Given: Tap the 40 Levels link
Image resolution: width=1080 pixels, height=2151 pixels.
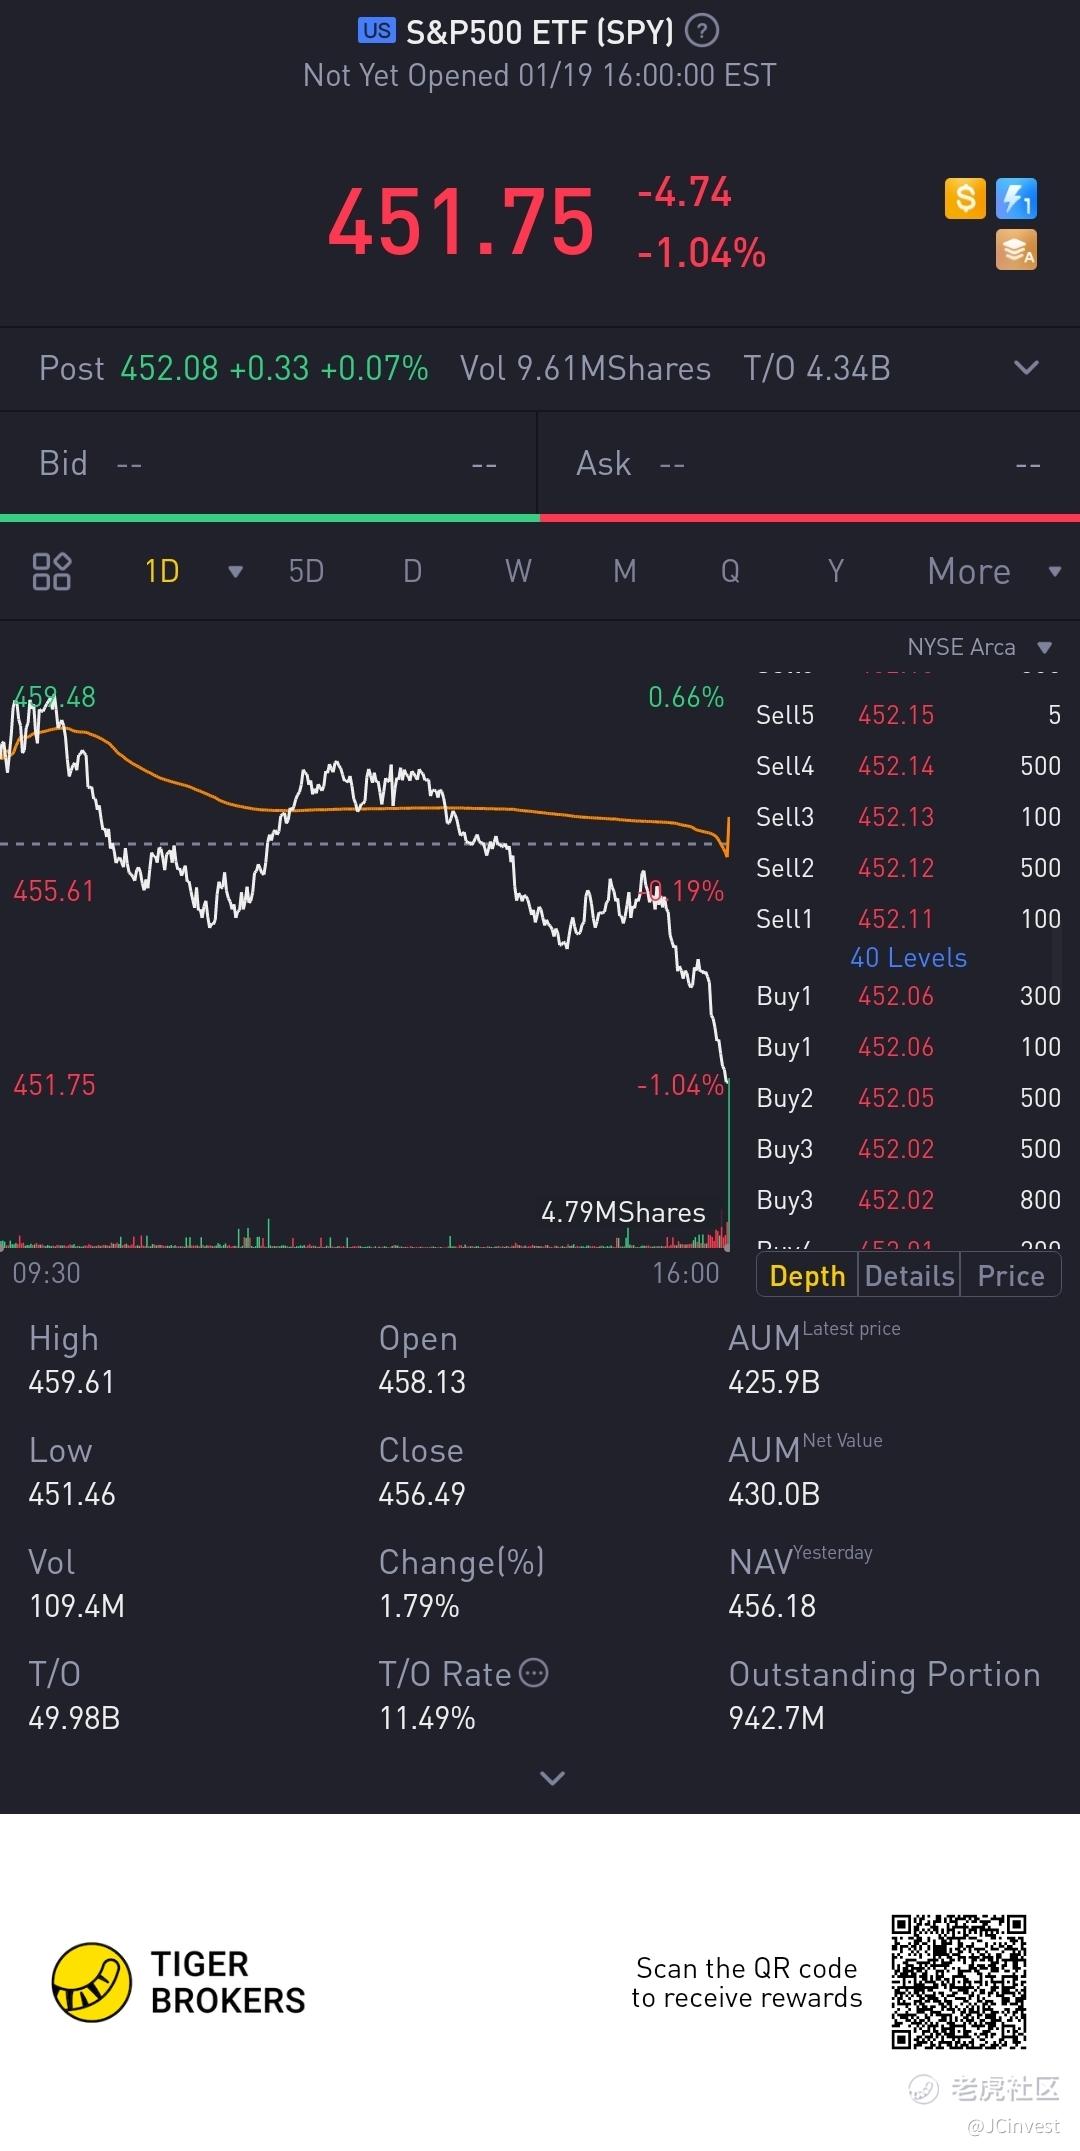Looking at the screenshot, I should (908, 957).
